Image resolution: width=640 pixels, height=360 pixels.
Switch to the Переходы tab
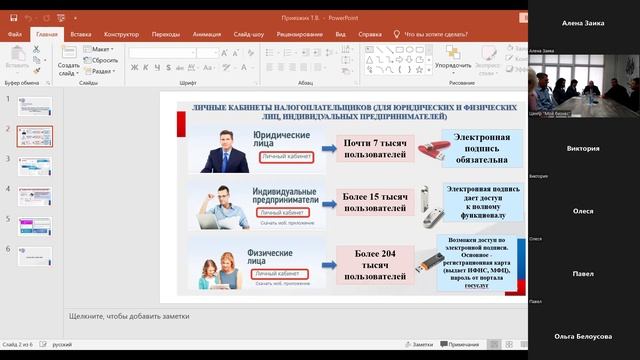pos(166,34)
